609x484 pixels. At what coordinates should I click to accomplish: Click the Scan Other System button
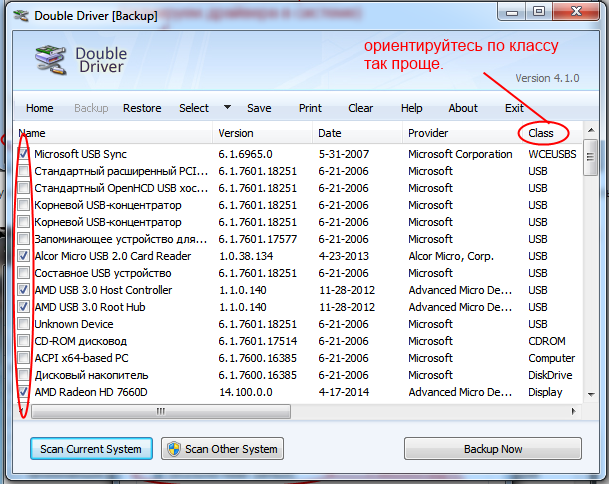coord(222,449)
